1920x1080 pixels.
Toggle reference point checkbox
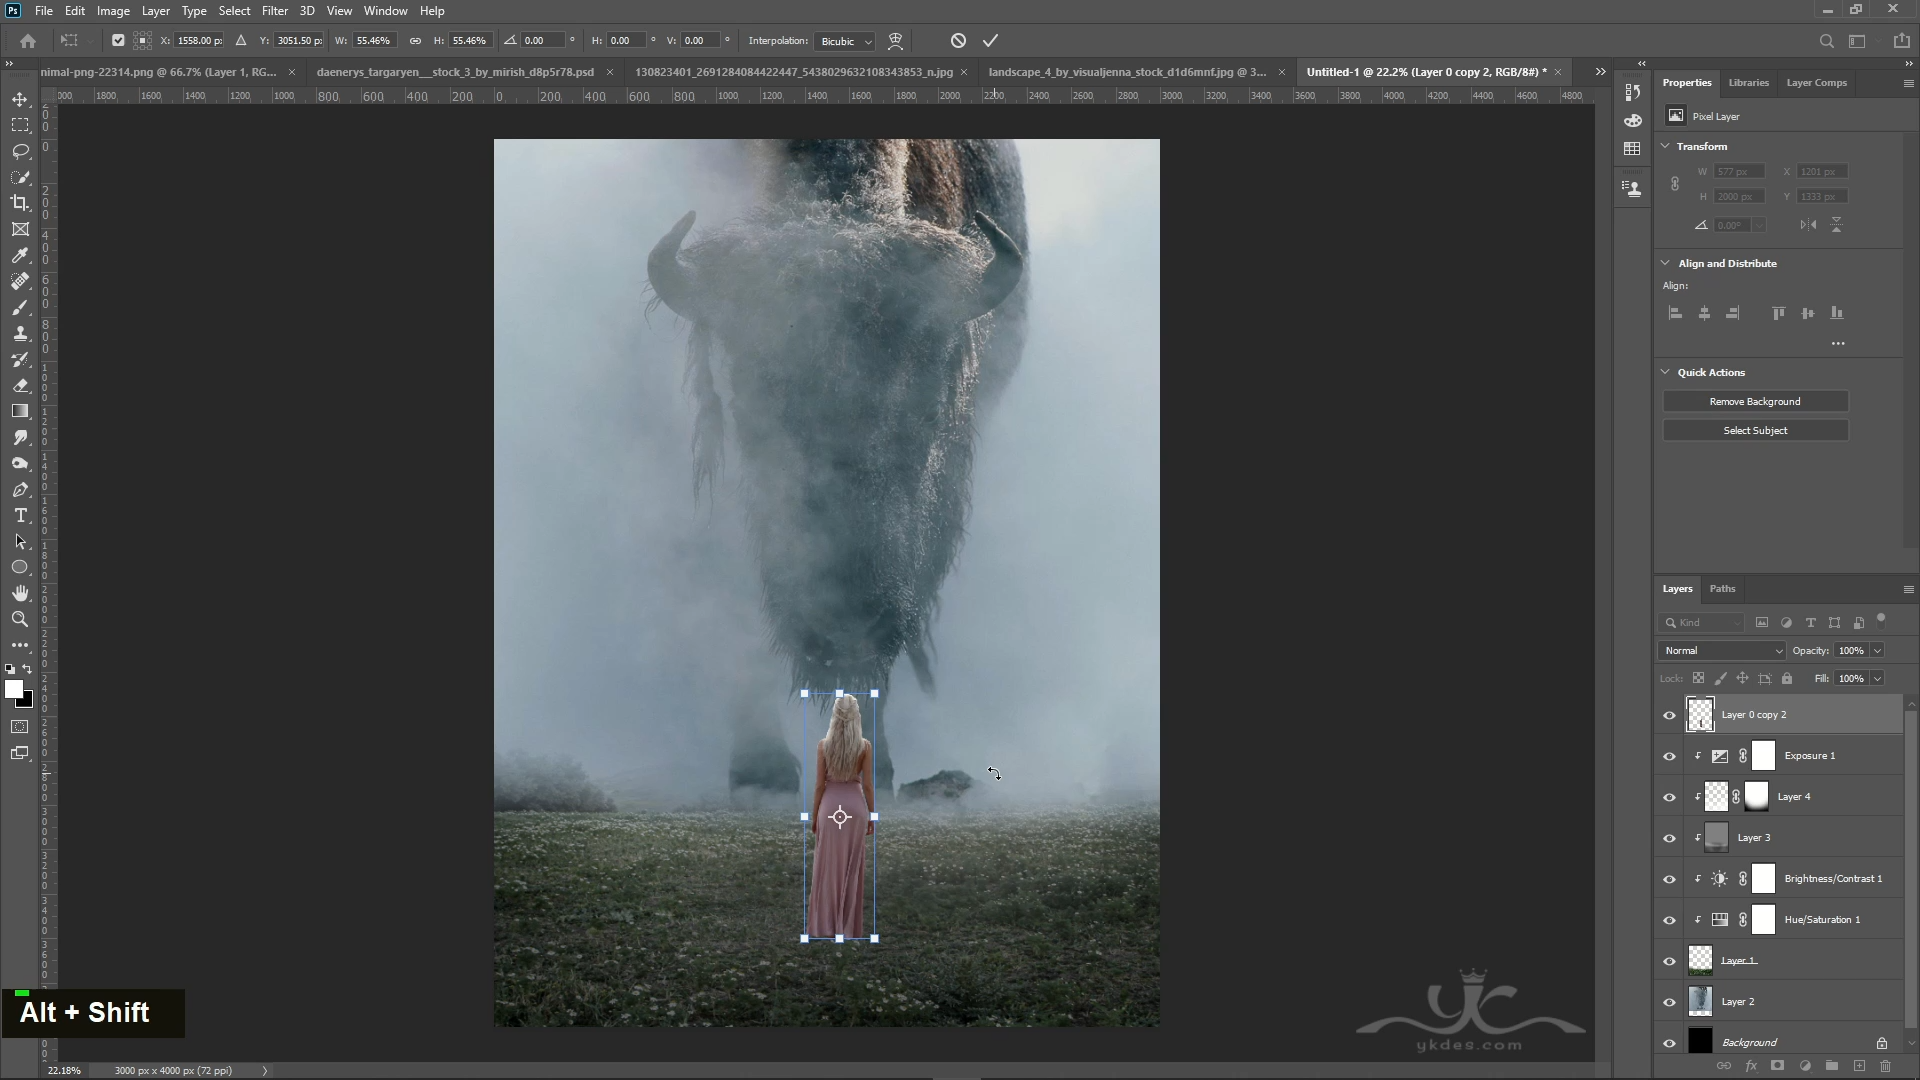118,41
